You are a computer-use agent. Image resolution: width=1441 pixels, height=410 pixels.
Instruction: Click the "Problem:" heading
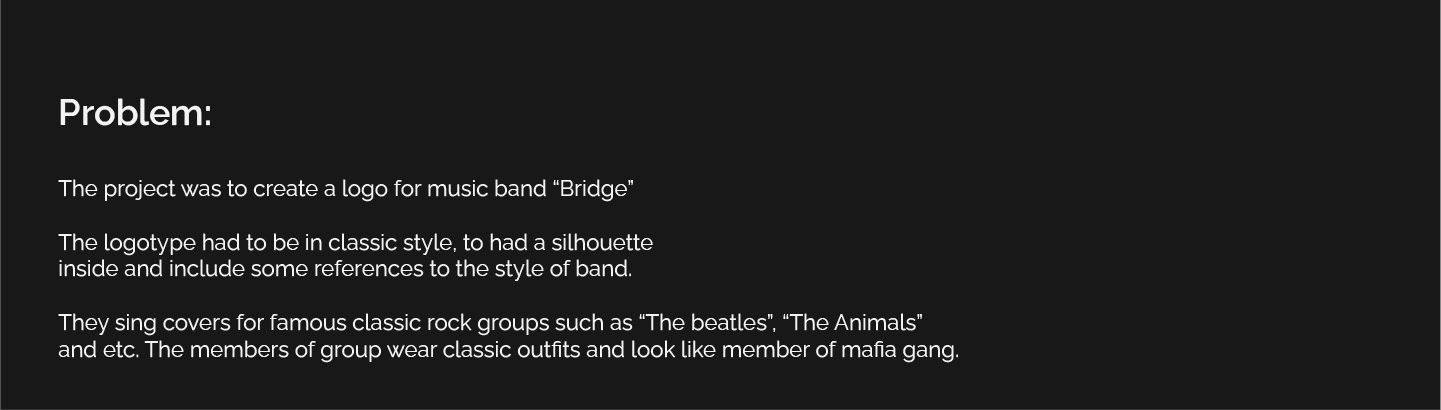coord(135,113)
